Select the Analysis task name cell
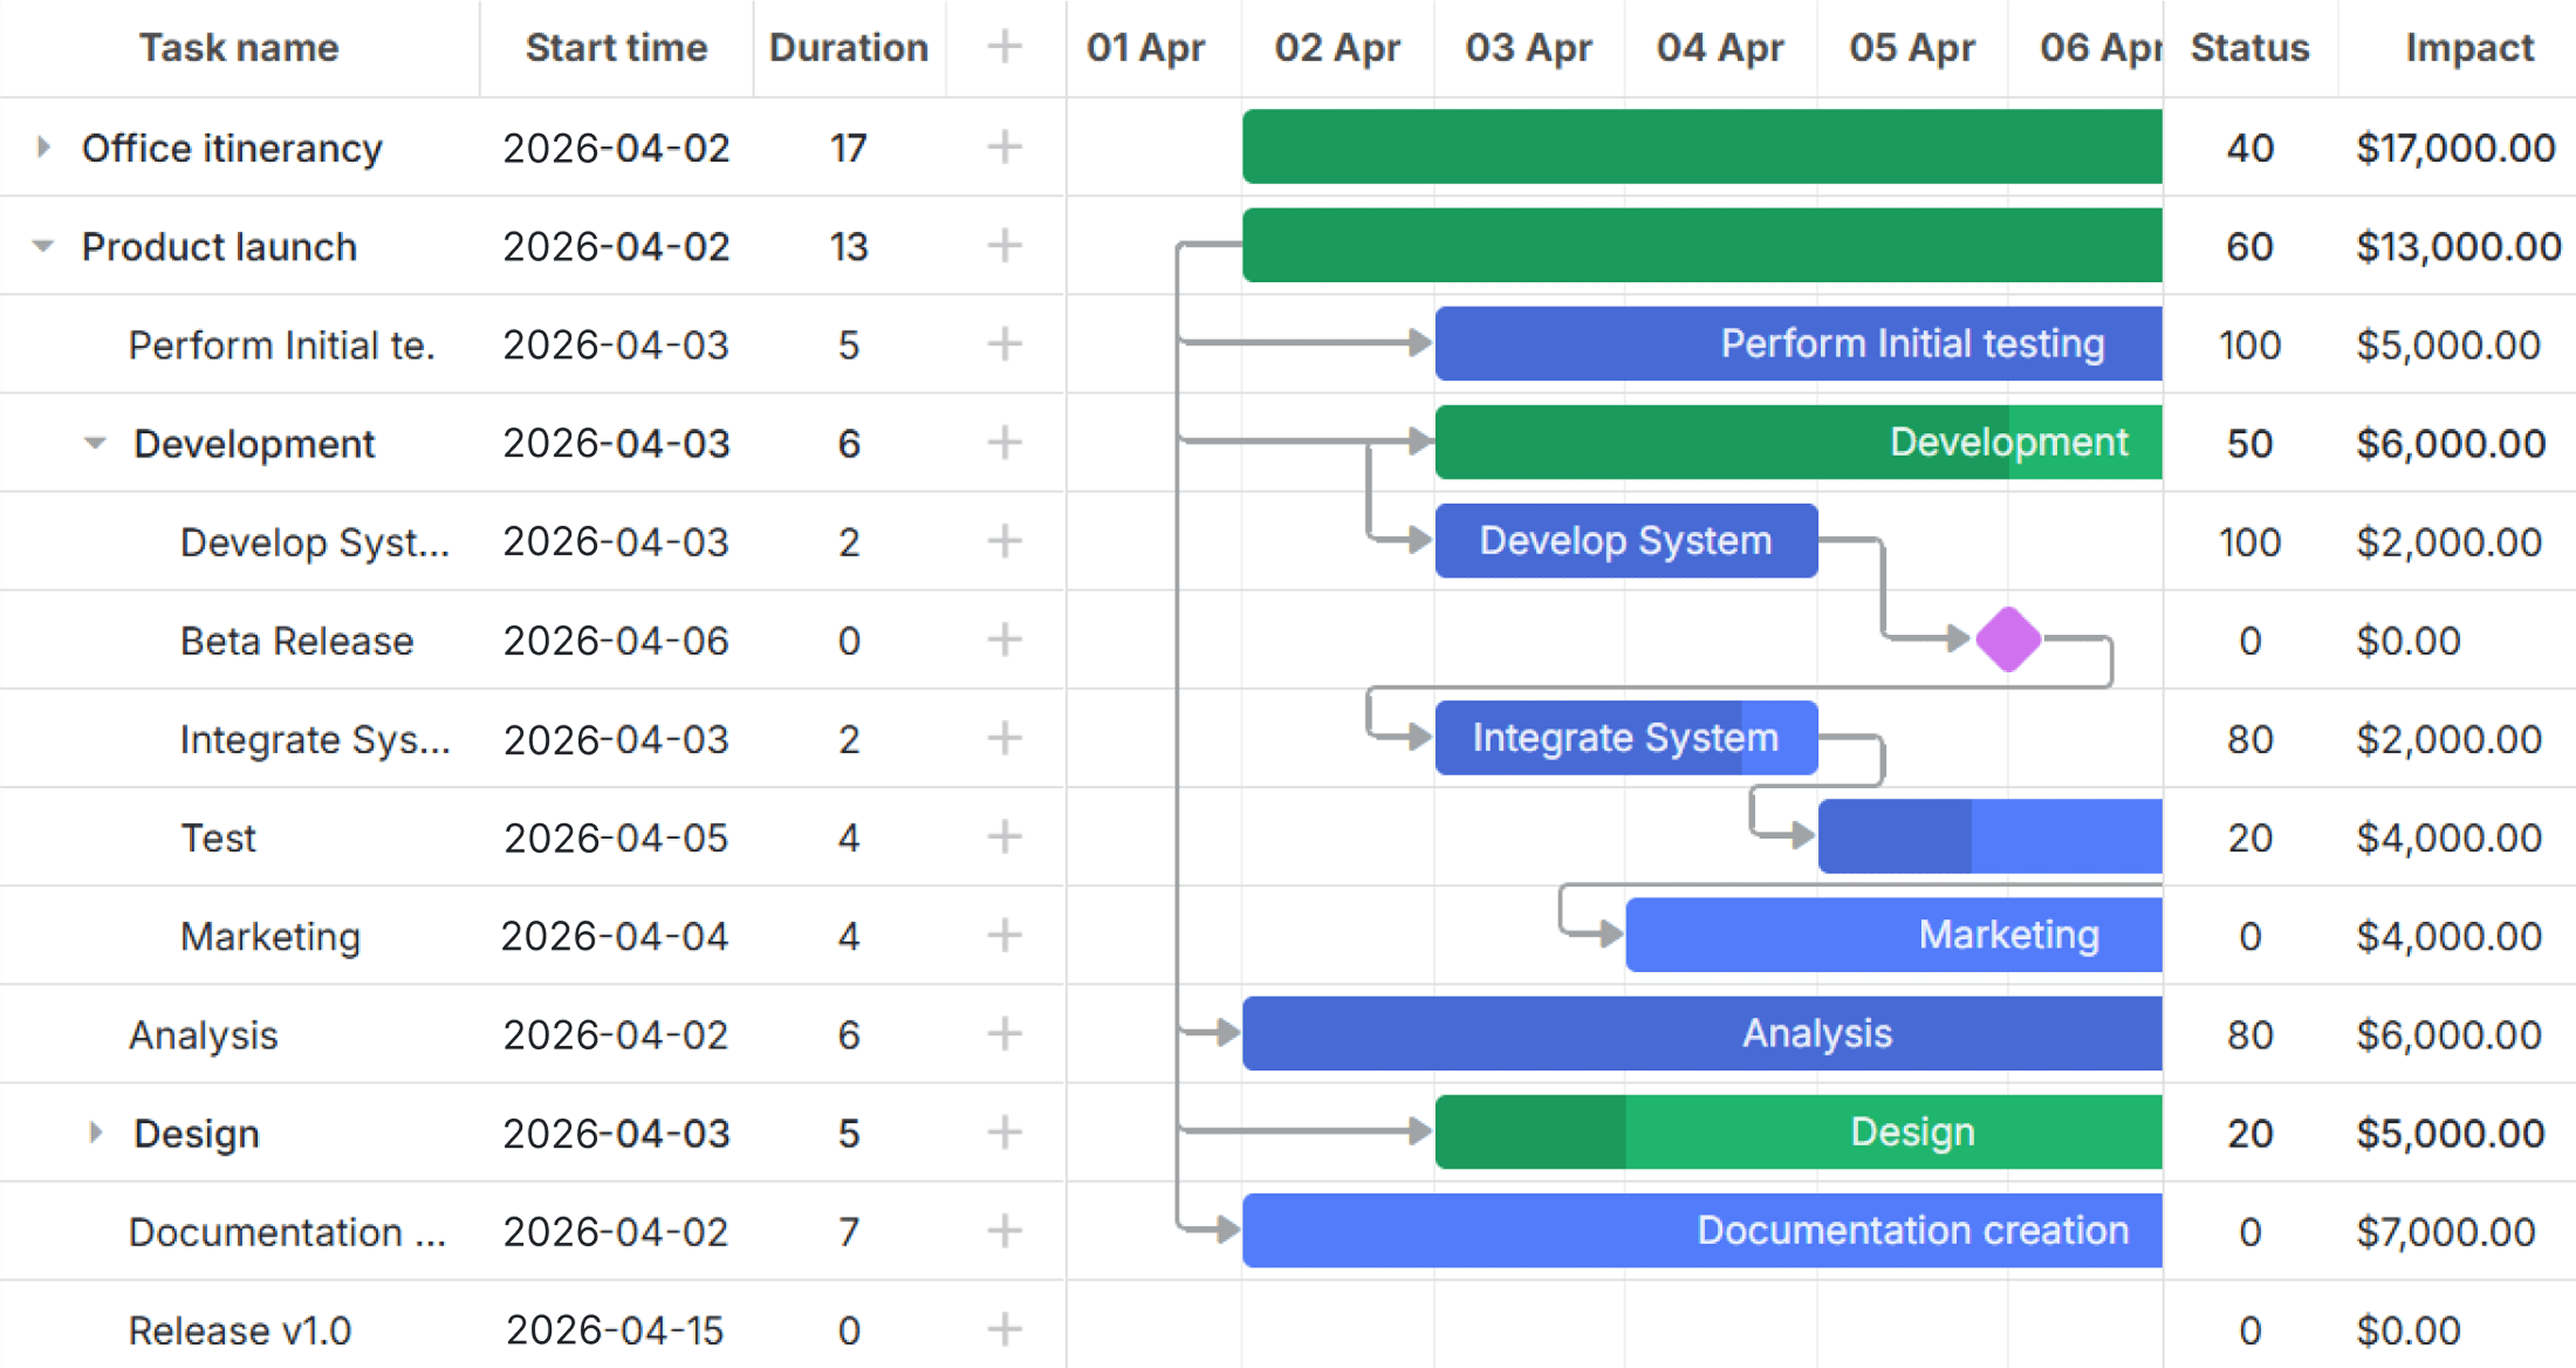The width and height of the screenshot is (2576, 1368). click(203, 1035)
